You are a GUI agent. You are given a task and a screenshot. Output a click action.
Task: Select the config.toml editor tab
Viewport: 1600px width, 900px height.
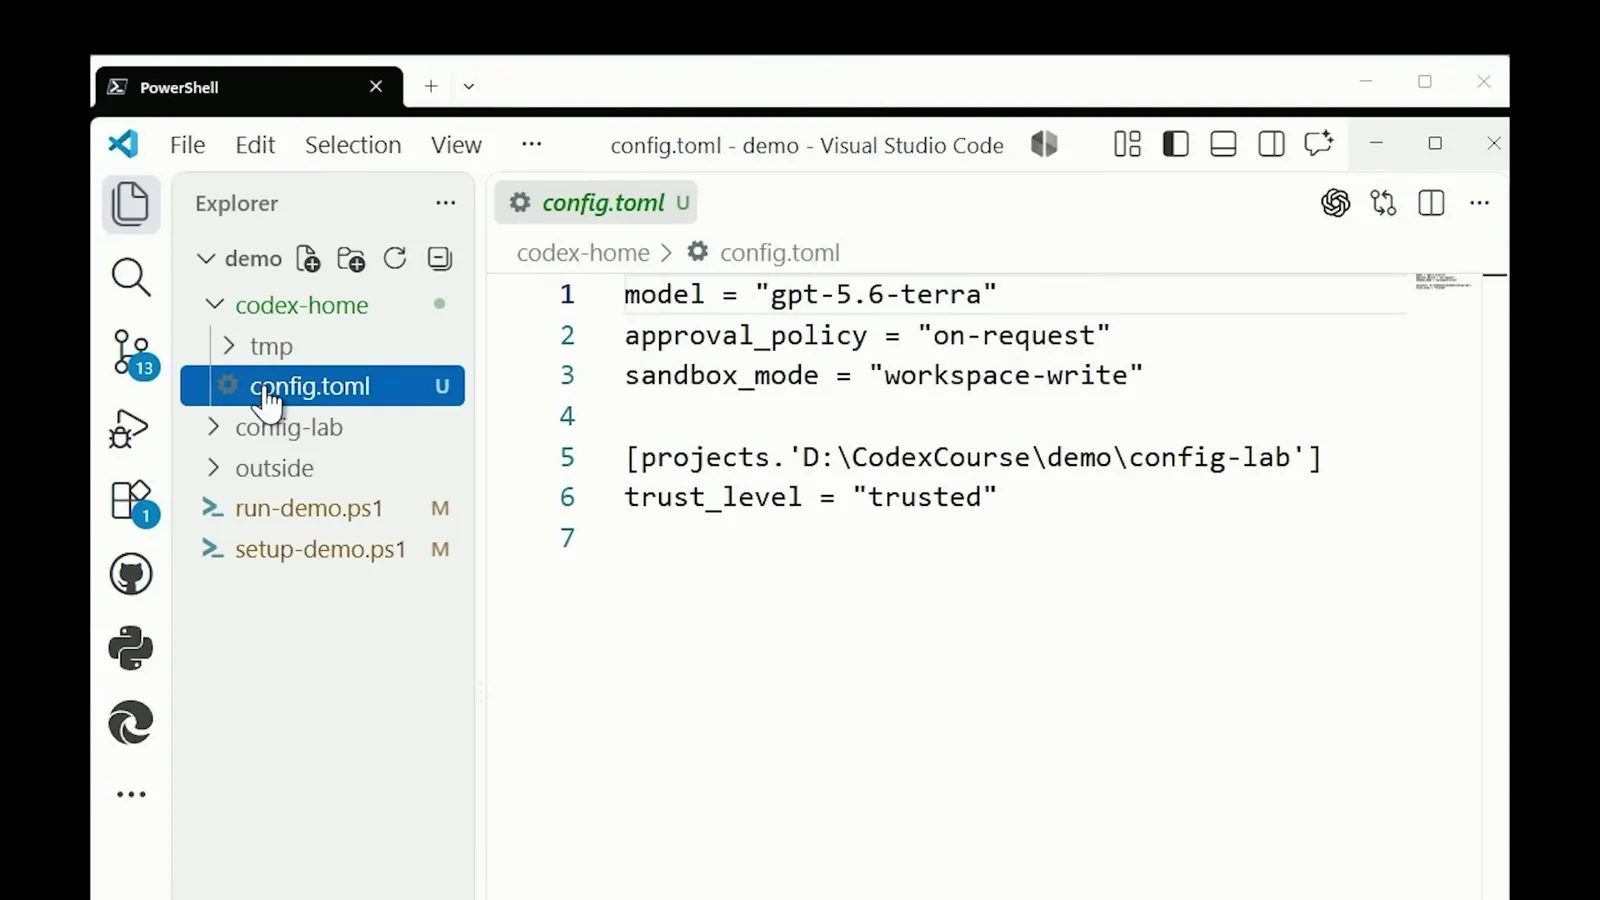597,203
